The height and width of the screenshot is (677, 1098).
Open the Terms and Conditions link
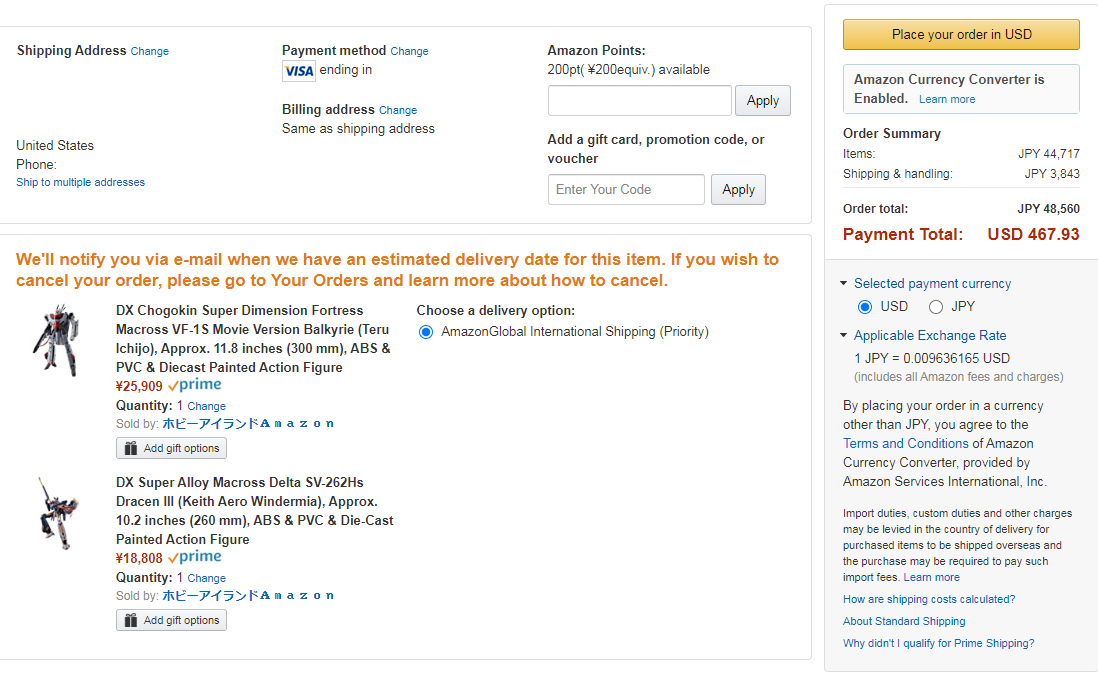[x=905, y=443]
